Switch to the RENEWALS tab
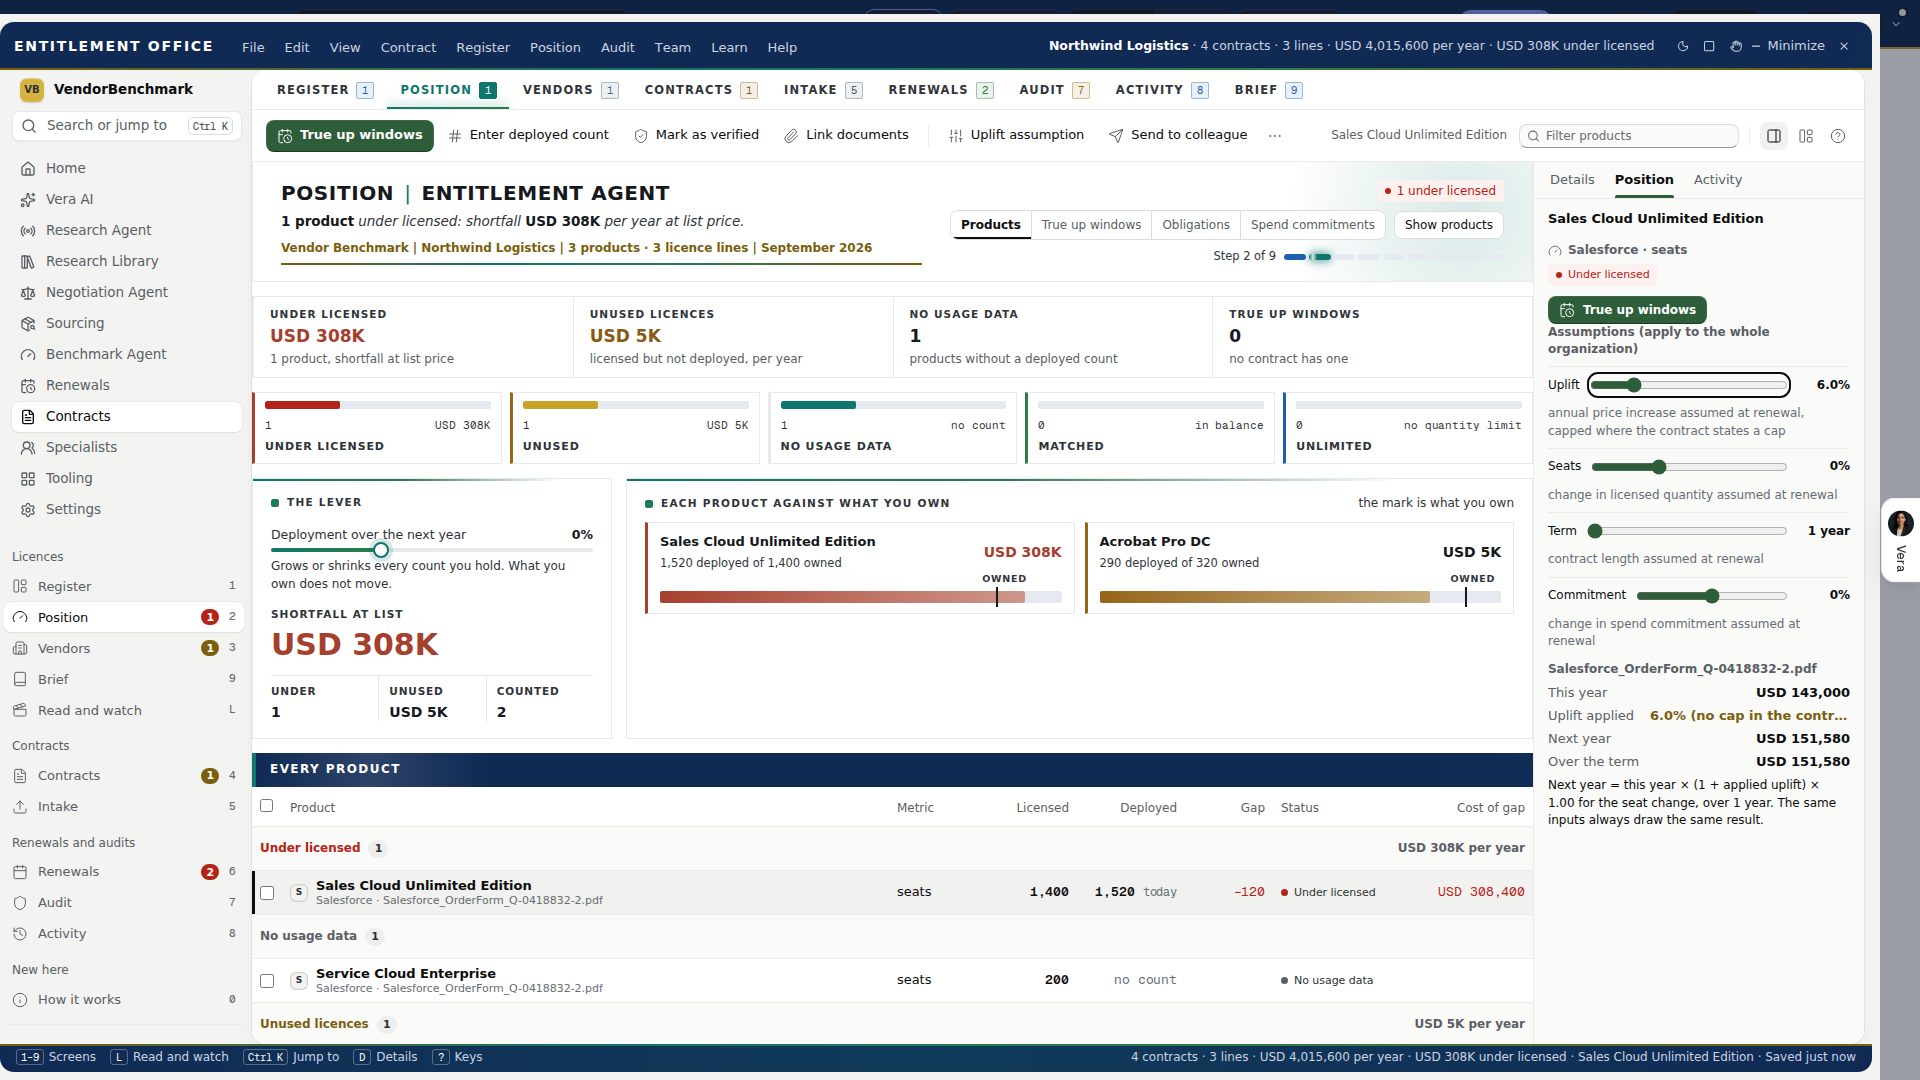This screenshot has width=1920, height=1080. tap(940, 90)
